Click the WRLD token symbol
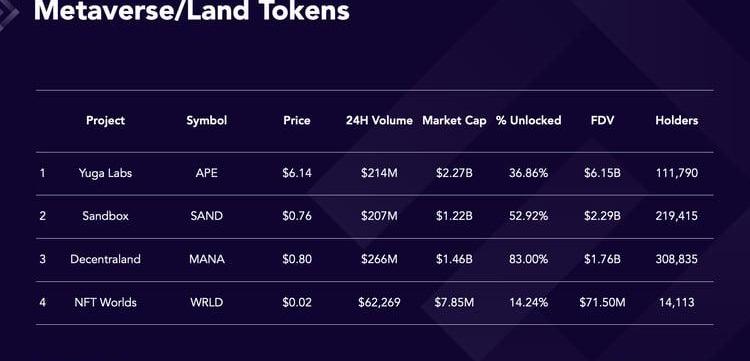 click(207, 303)
